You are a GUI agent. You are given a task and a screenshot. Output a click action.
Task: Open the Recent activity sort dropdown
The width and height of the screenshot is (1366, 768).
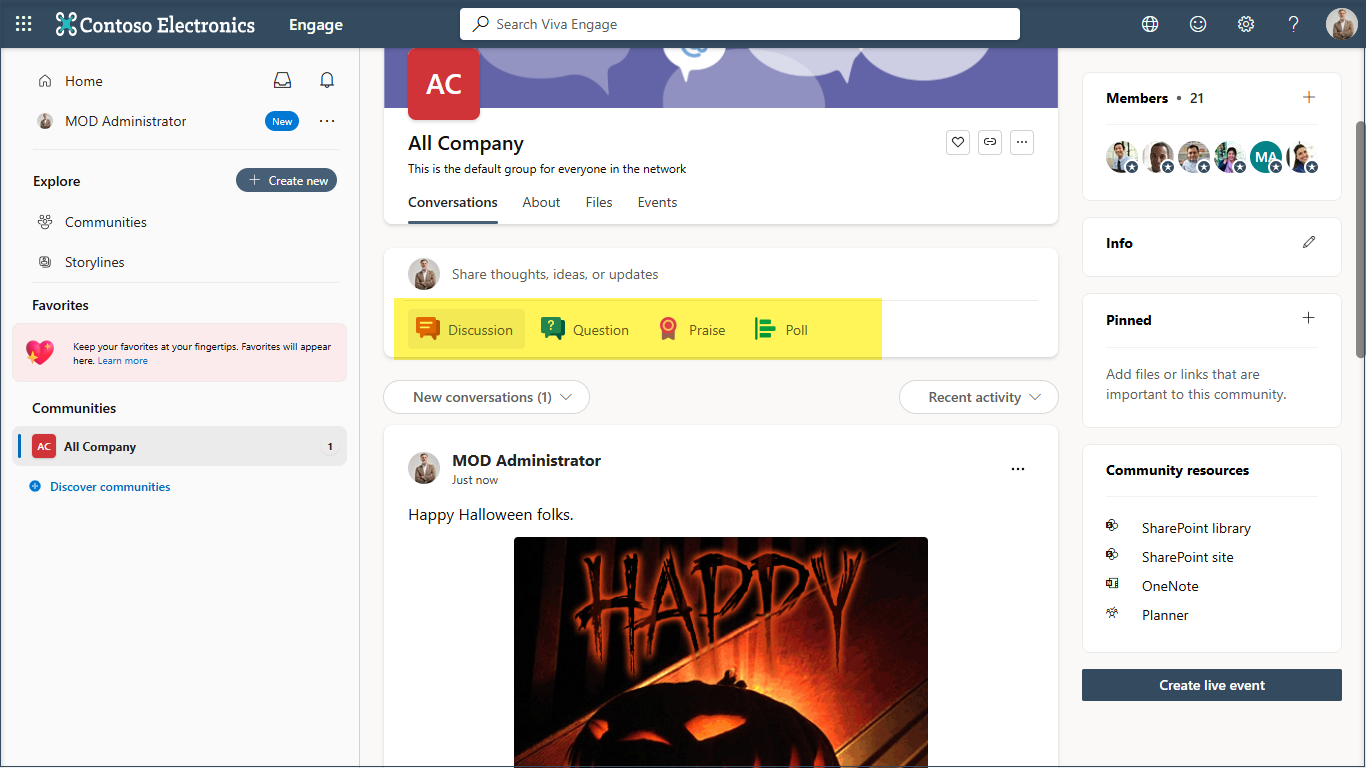(978, 397)
